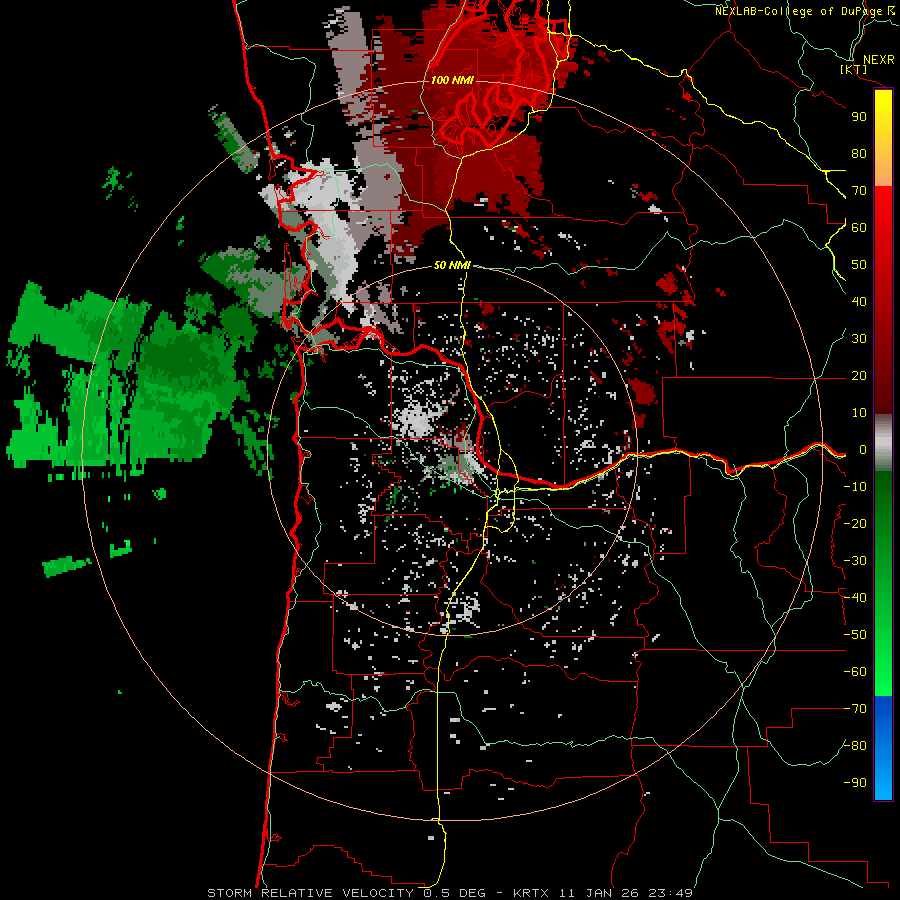This screenshot has height=900, width=900.
Task: Click the 70 value on velocity scale
Action: [x=859, y=191]
